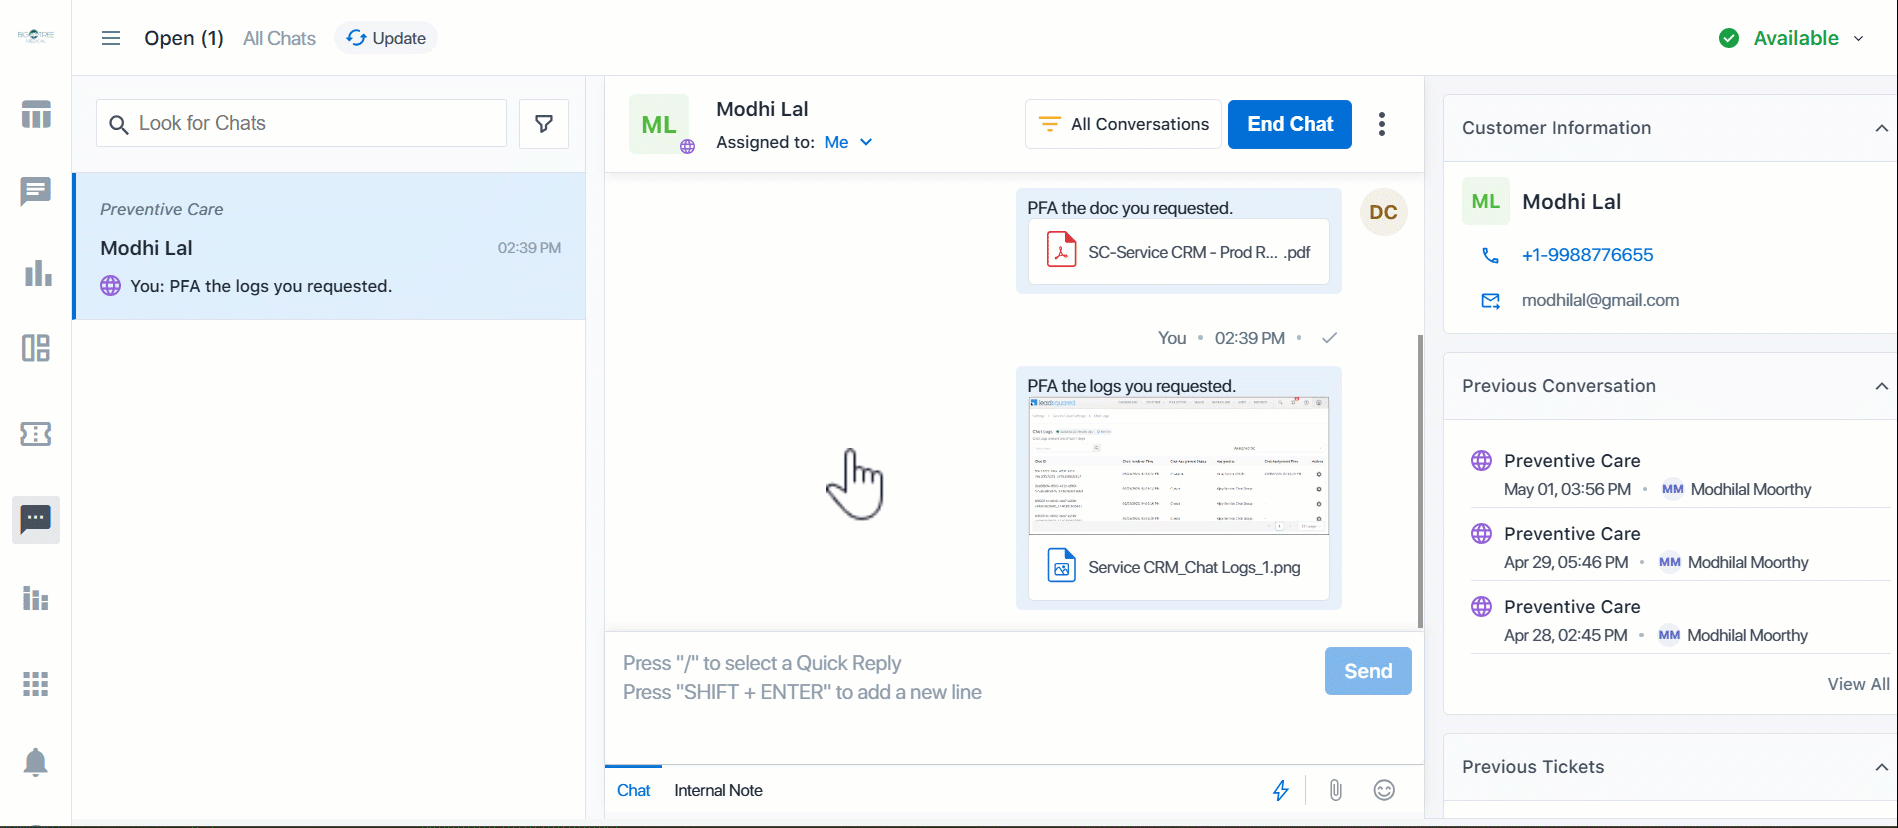Click the message sent checkmark at 02:39 PM
The image size is (1898, 828).
[1329, 338]
